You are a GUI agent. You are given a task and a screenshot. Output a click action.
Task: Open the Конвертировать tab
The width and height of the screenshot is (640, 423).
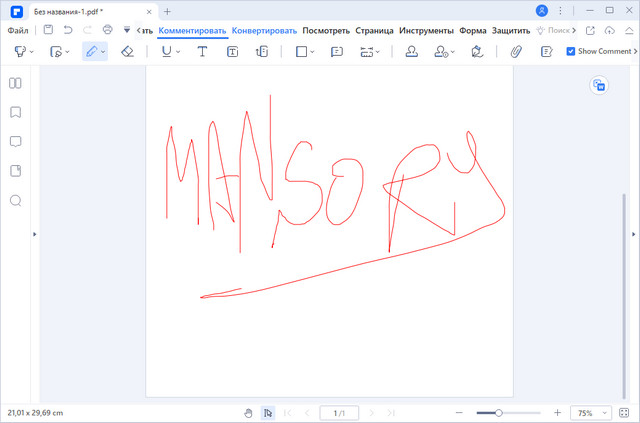[264, 30]
